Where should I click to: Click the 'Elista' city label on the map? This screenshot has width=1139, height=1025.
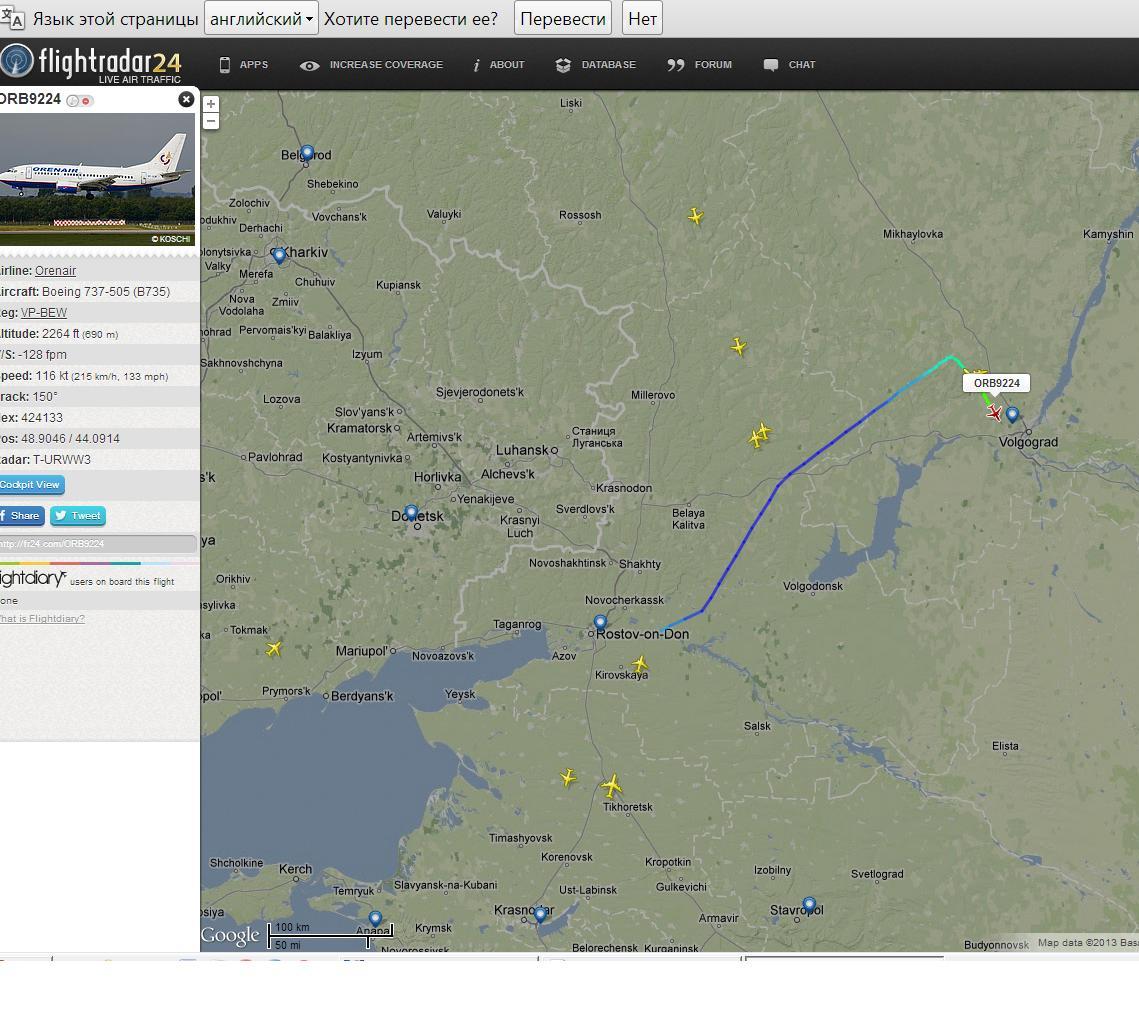point(1005,746)
